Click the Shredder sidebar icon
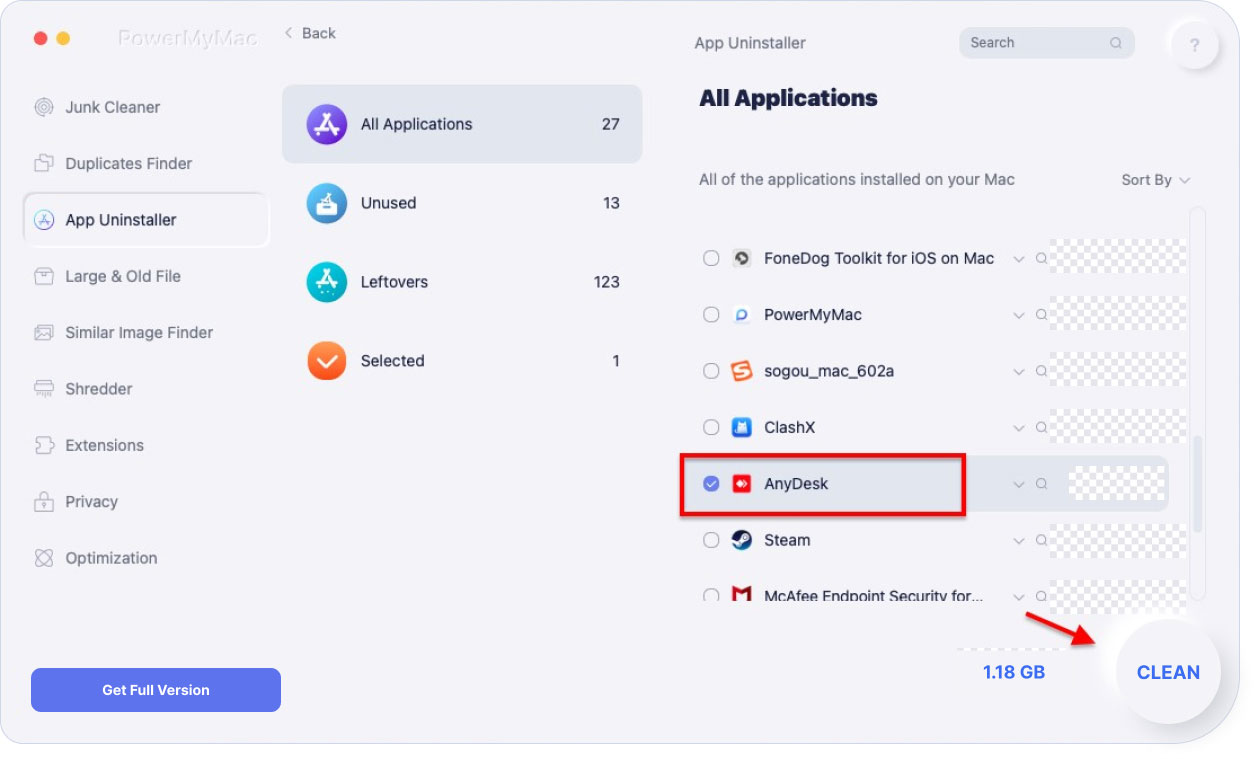 point(44,388)
